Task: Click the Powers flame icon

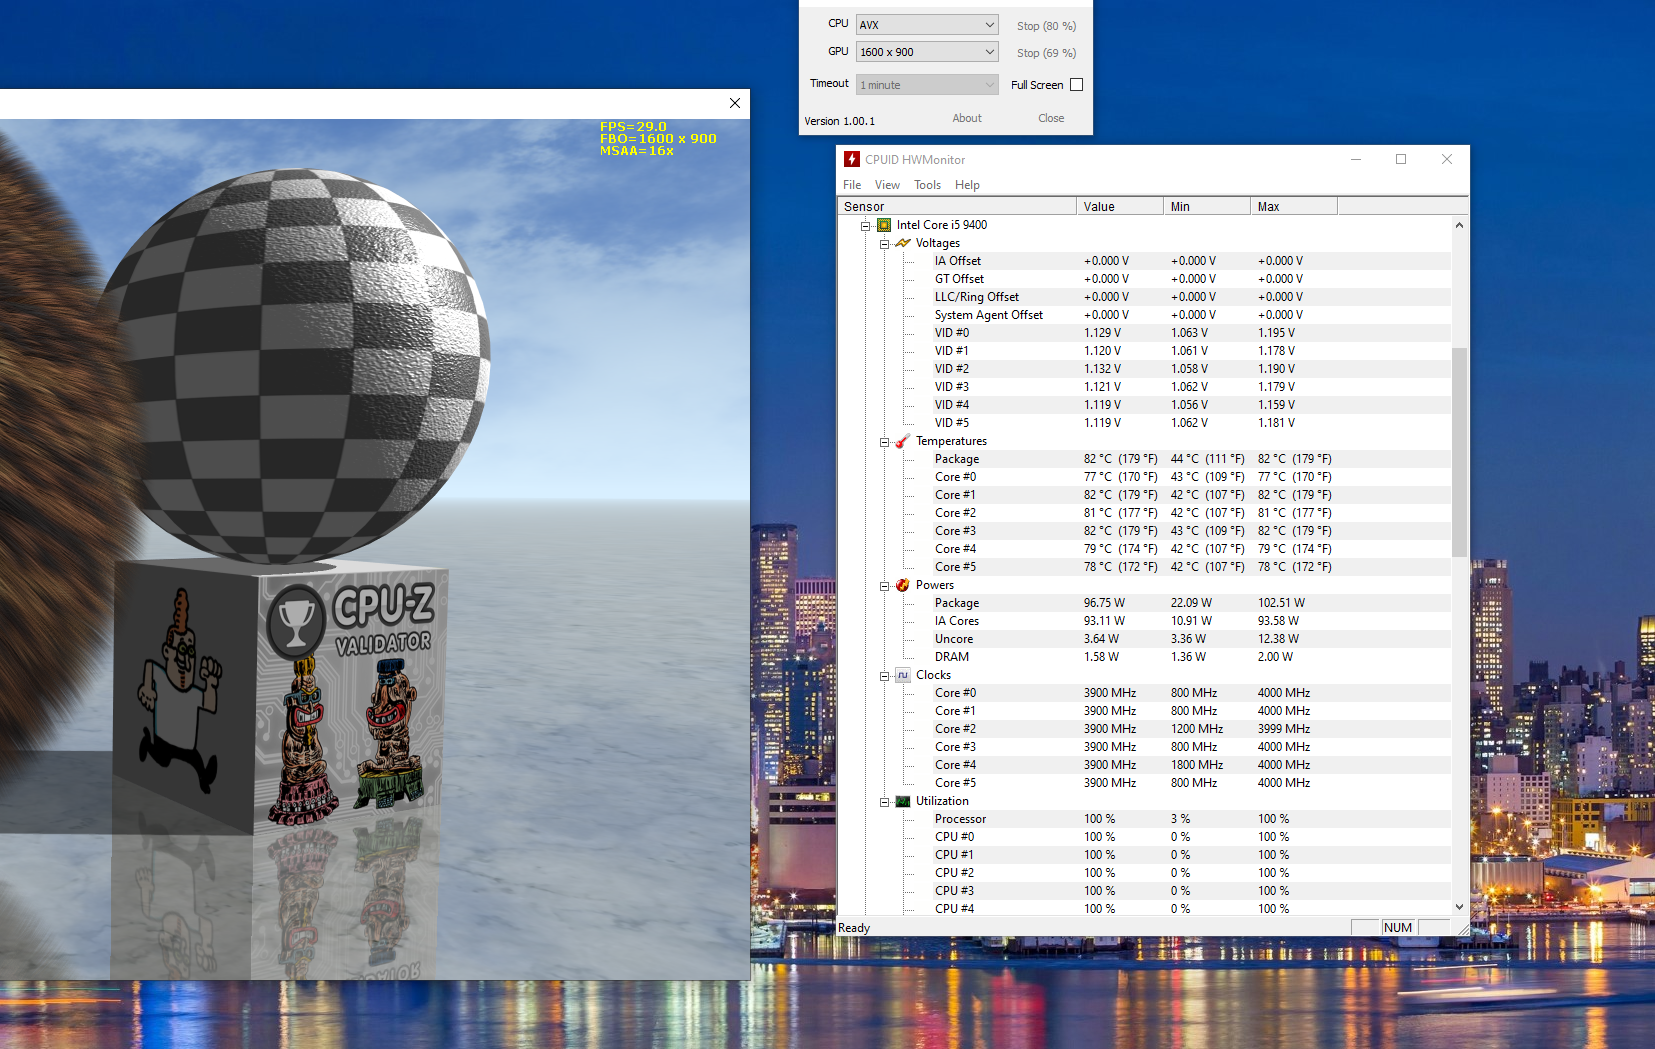Action: (x=903, y=585)
